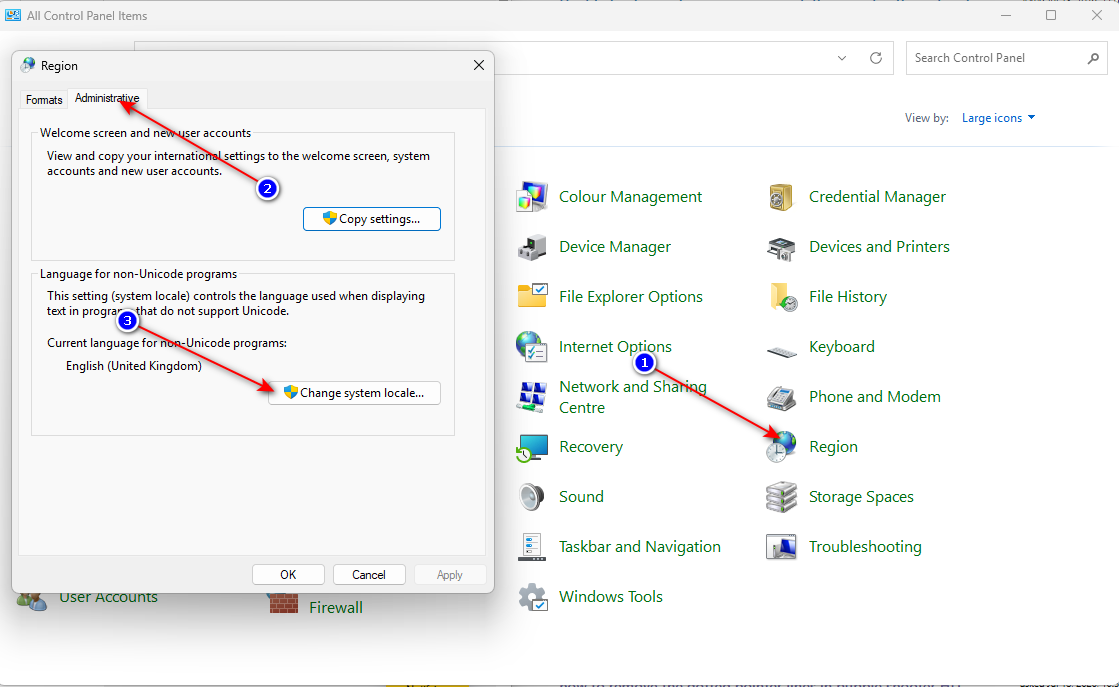Open the Region link
1119x687 pixels.
pyautogui.click(x=833, y=447)
